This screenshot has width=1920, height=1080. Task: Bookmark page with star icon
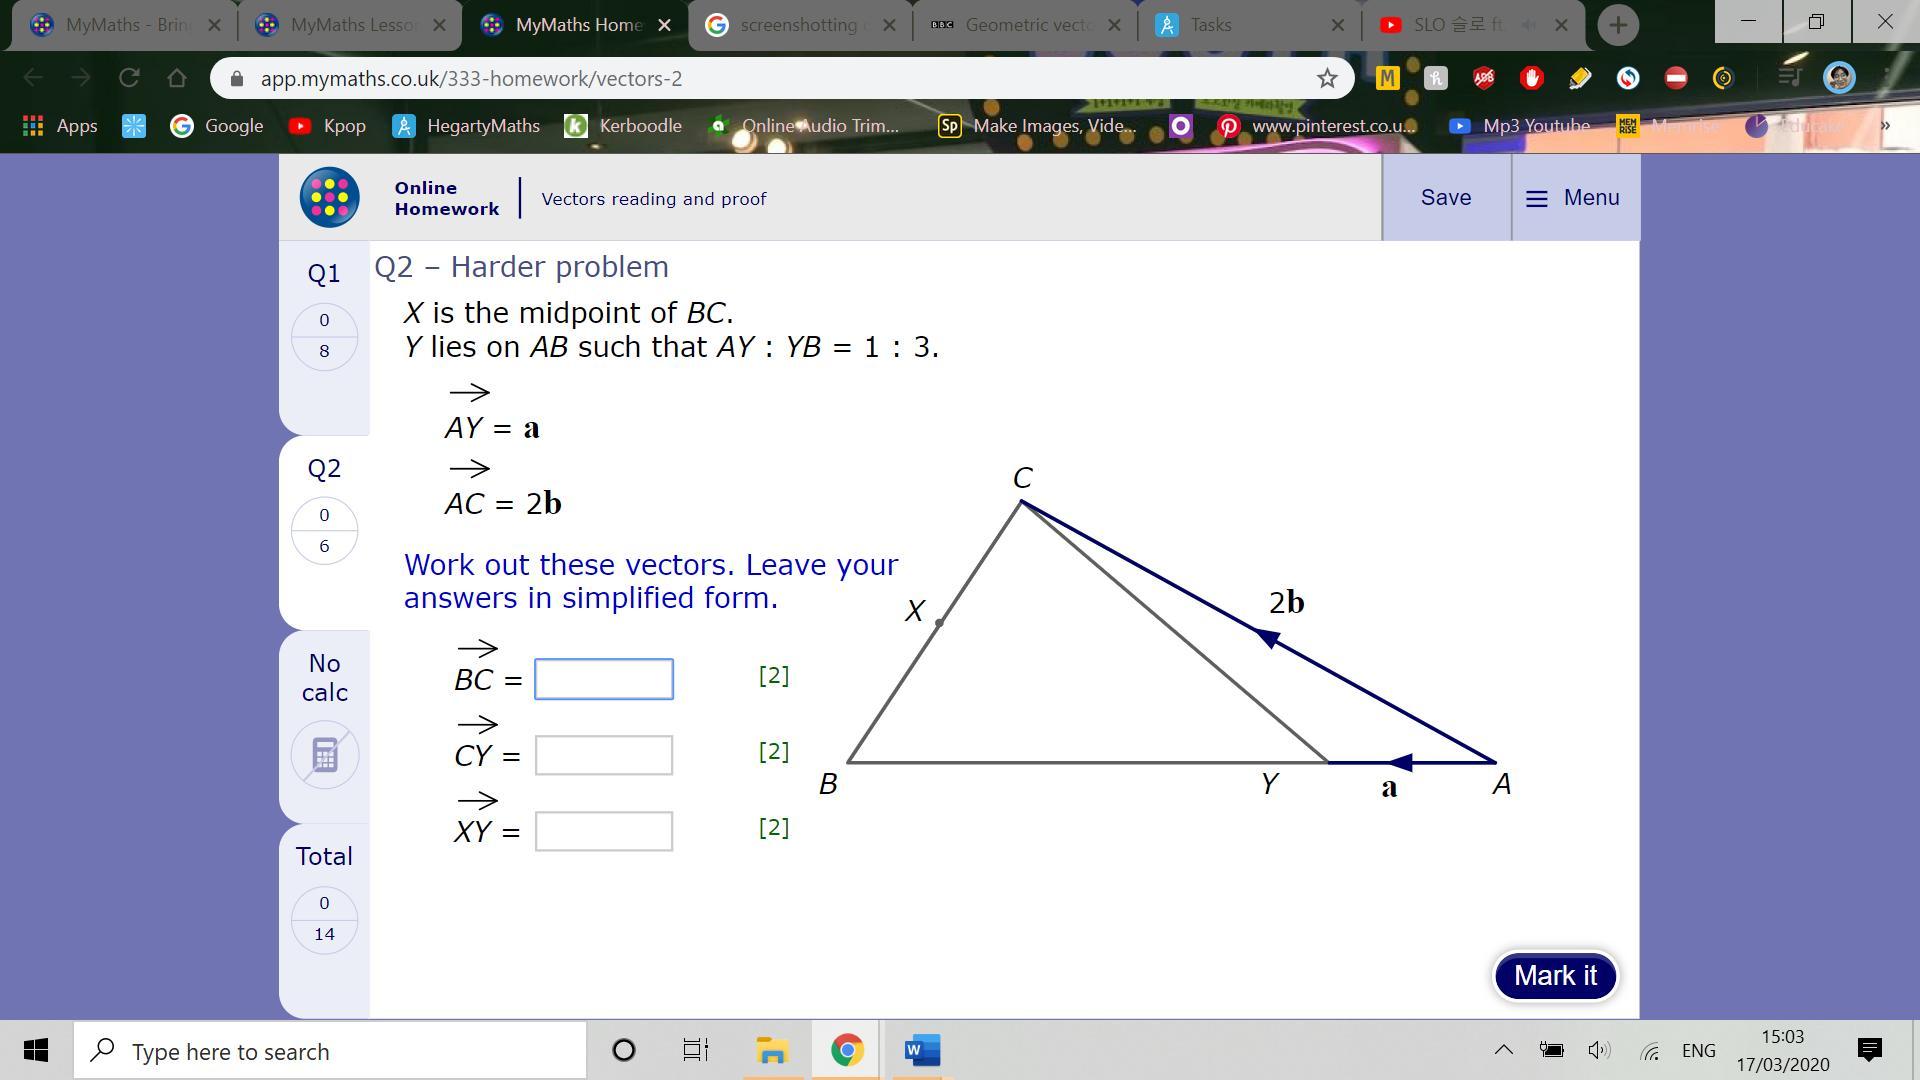[x=1326, y=78]
